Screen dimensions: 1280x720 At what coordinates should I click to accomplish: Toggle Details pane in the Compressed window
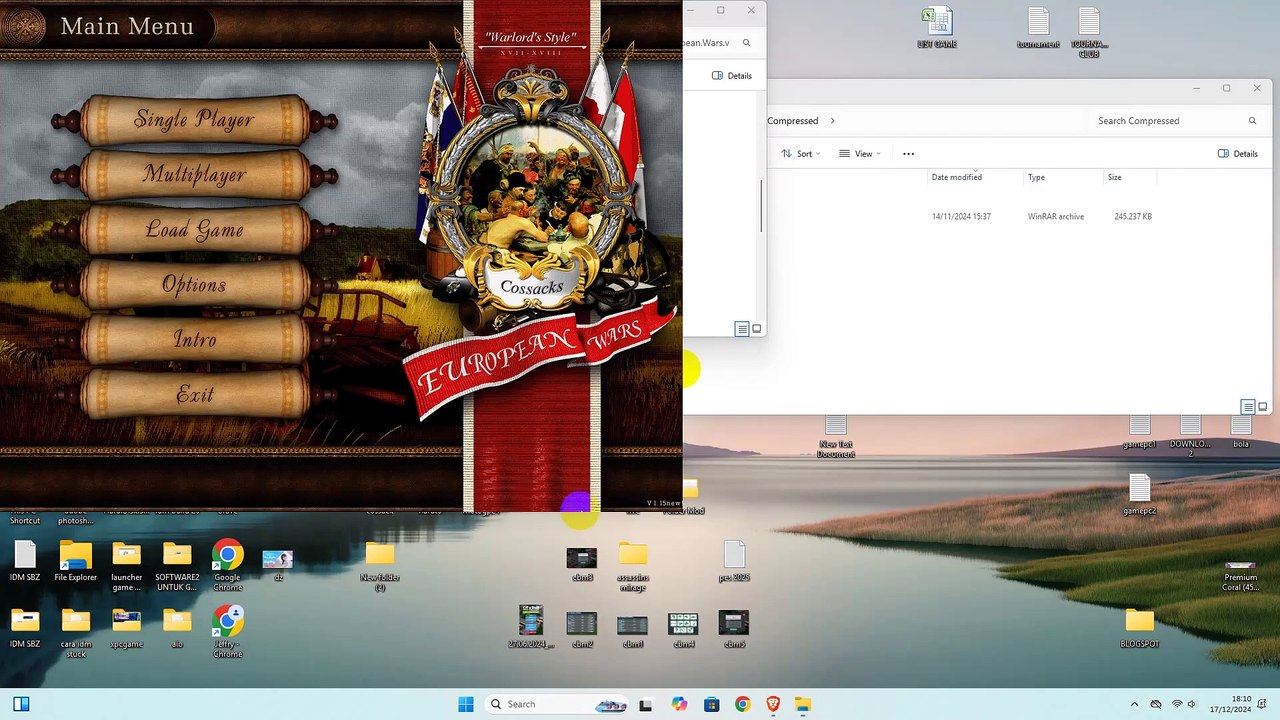pyautogui.click(x=1238, y=154)
